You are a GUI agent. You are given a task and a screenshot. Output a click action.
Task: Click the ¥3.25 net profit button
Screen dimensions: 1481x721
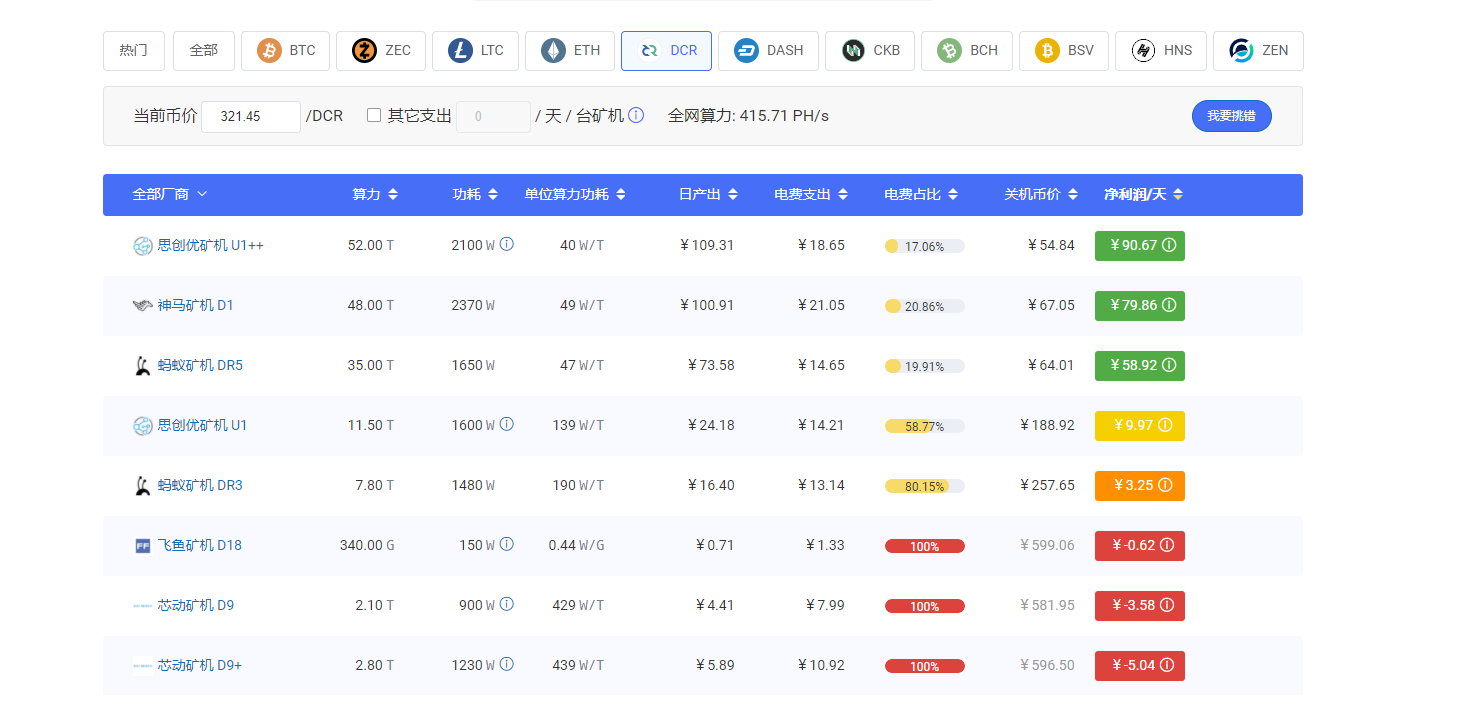click(x=1140, y=486)
